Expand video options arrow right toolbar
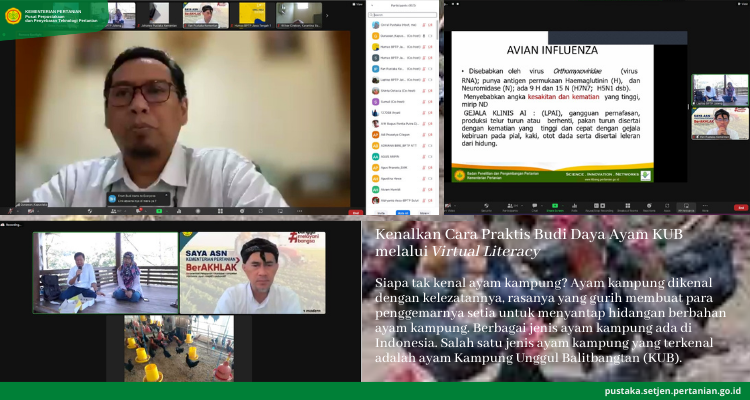This screenshot has height=400, width=750. (x=455, y=206)
